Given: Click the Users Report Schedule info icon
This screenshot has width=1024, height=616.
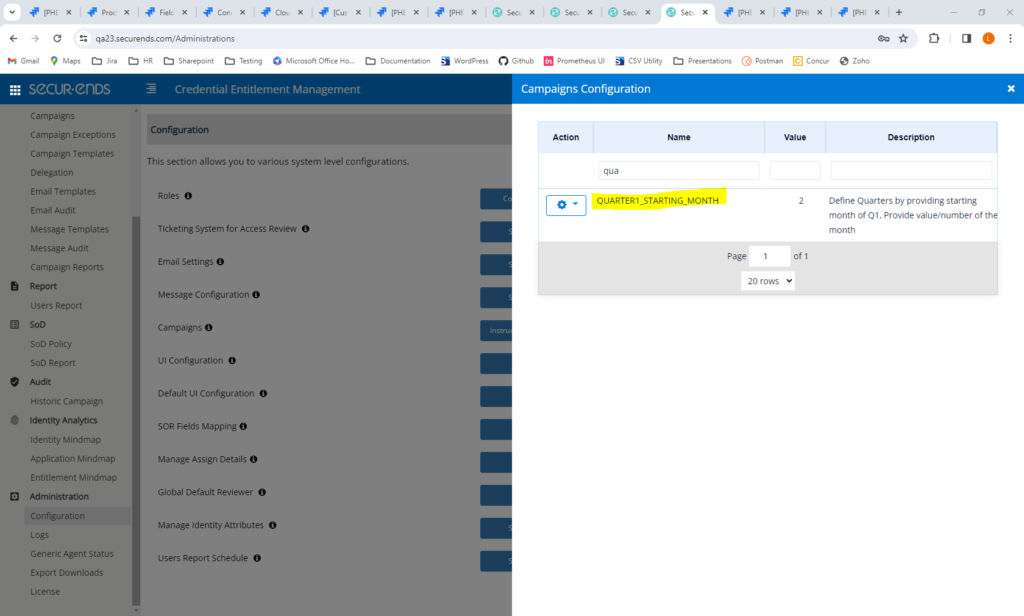Looking at the screenshot, I should pos(257,558).
